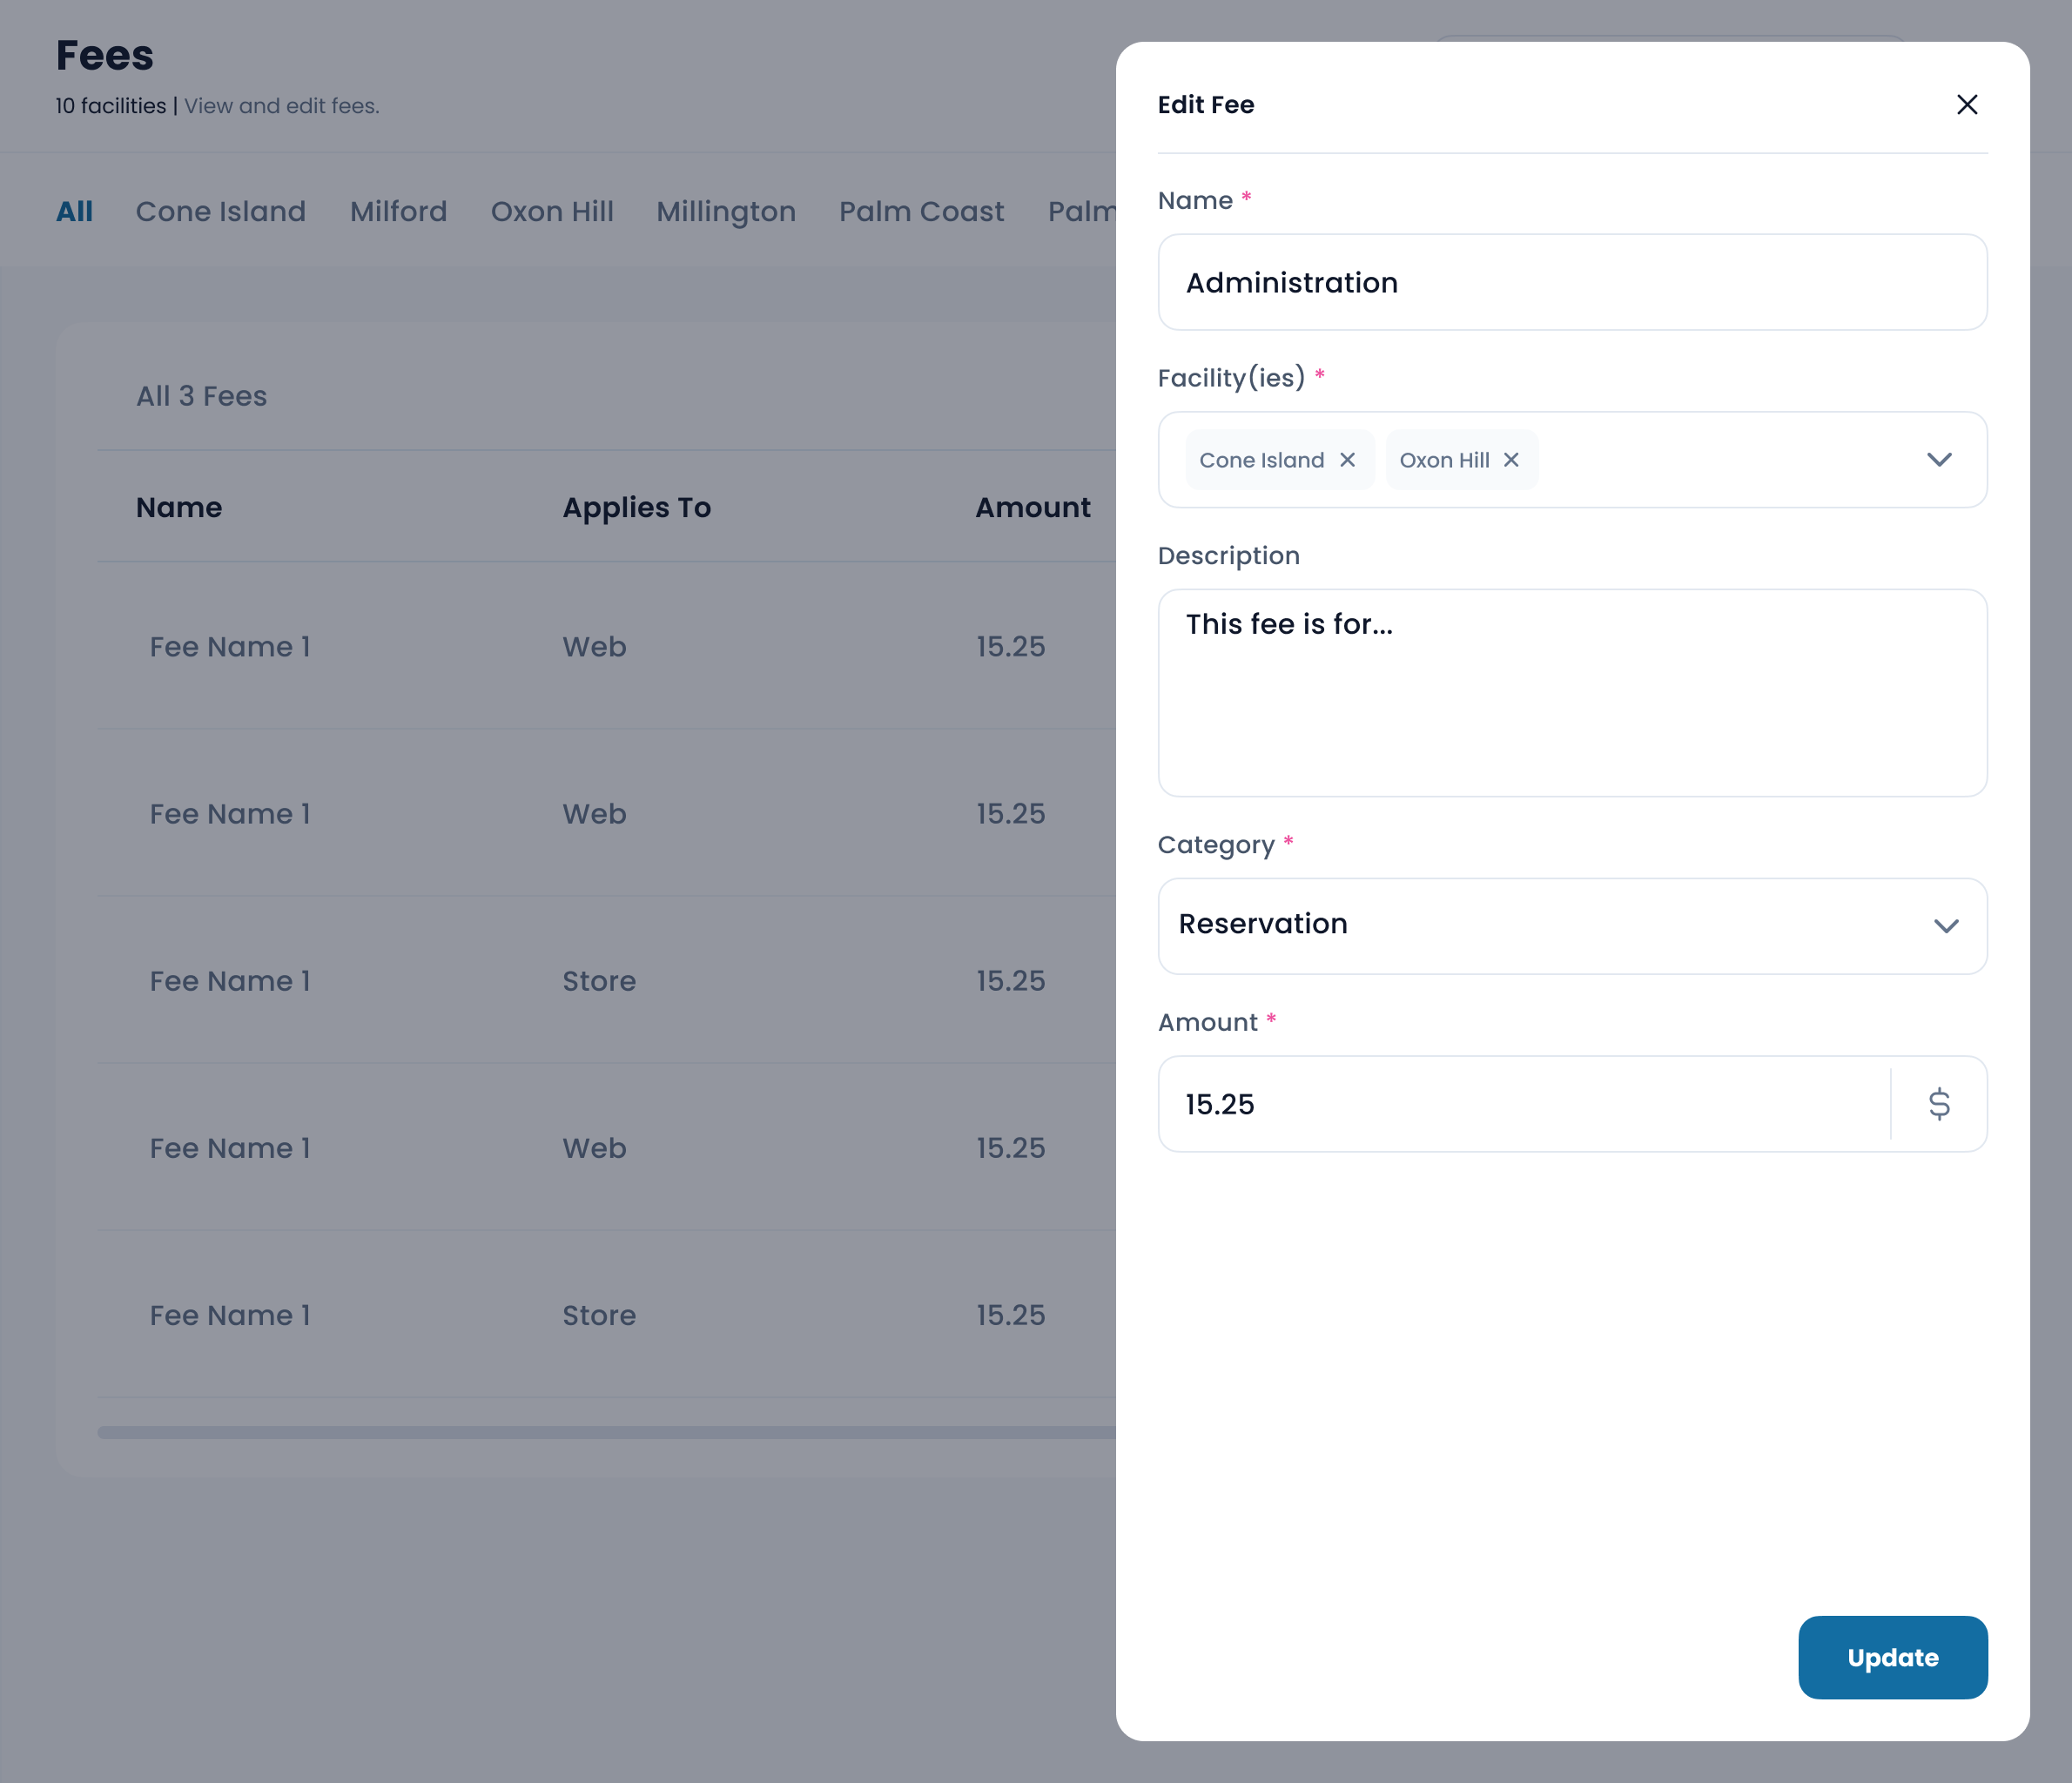Expand the Facility(ies) dropdown chevron

click(1938, 460)
